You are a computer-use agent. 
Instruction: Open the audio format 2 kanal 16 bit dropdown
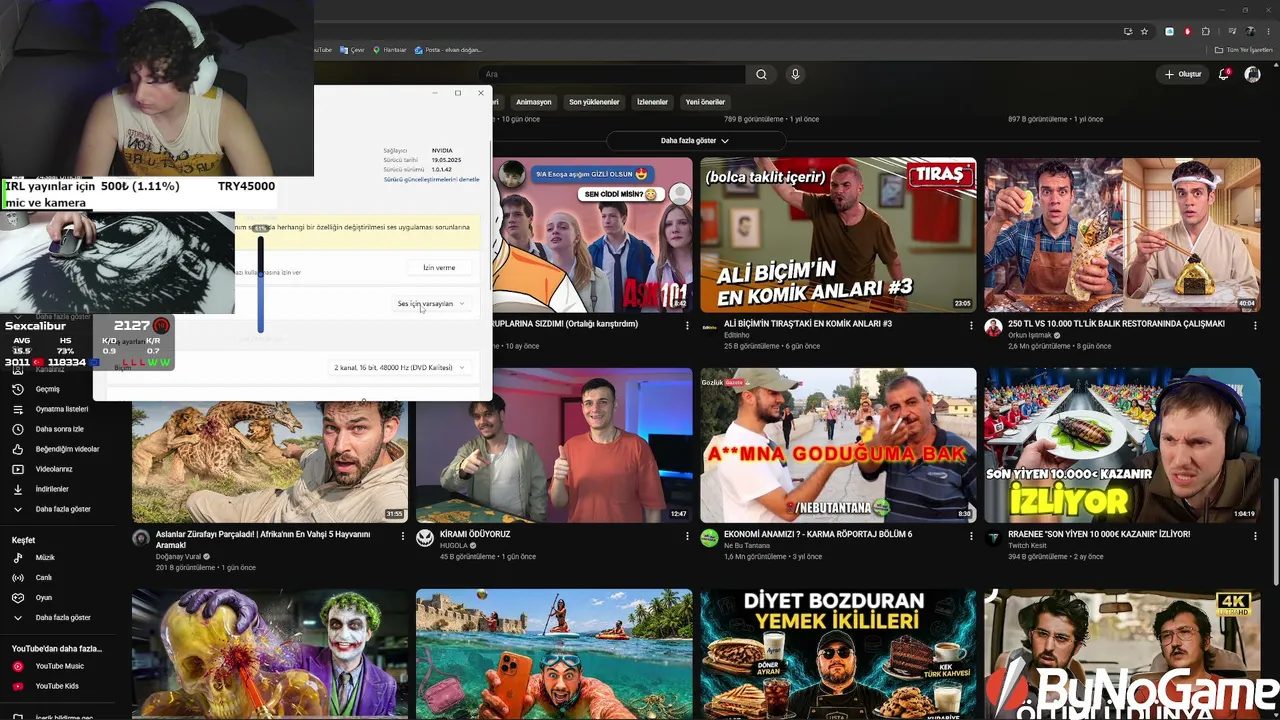(399, 367)
